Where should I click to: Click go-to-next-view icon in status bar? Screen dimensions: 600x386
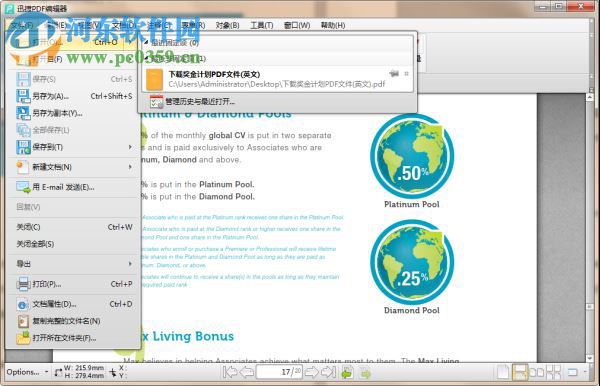pyautogui.click(x=365, y=372)
